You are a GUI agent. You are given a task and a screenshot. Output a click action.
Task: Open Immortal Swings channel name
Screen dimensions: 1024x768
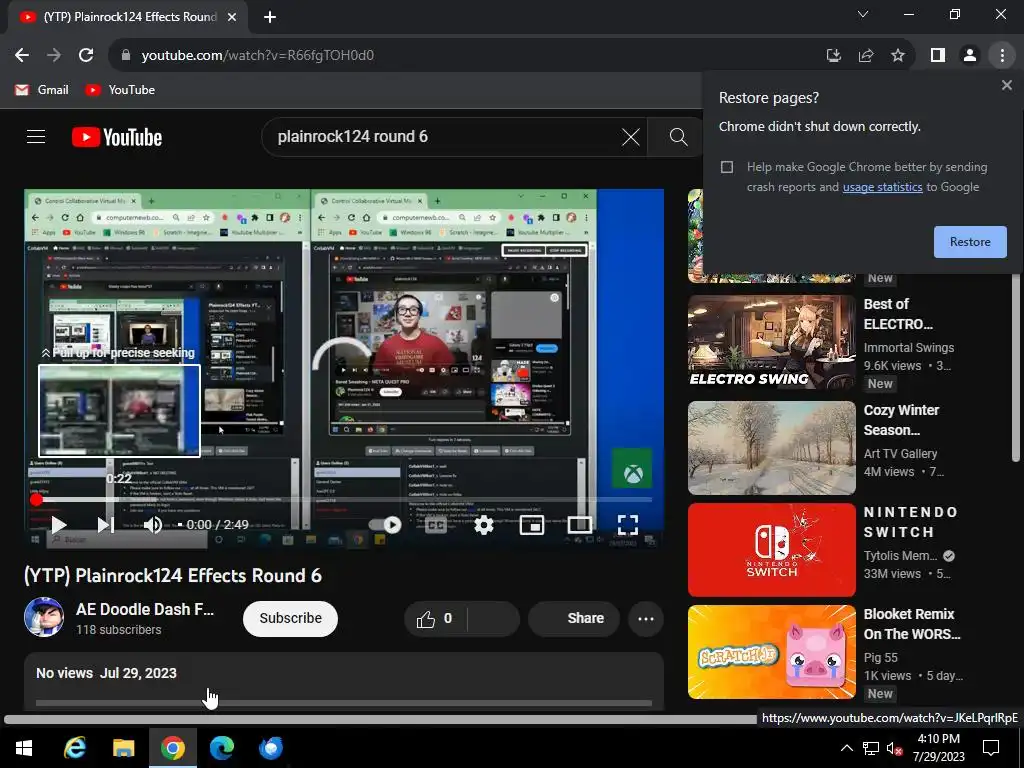pos(908,347)
